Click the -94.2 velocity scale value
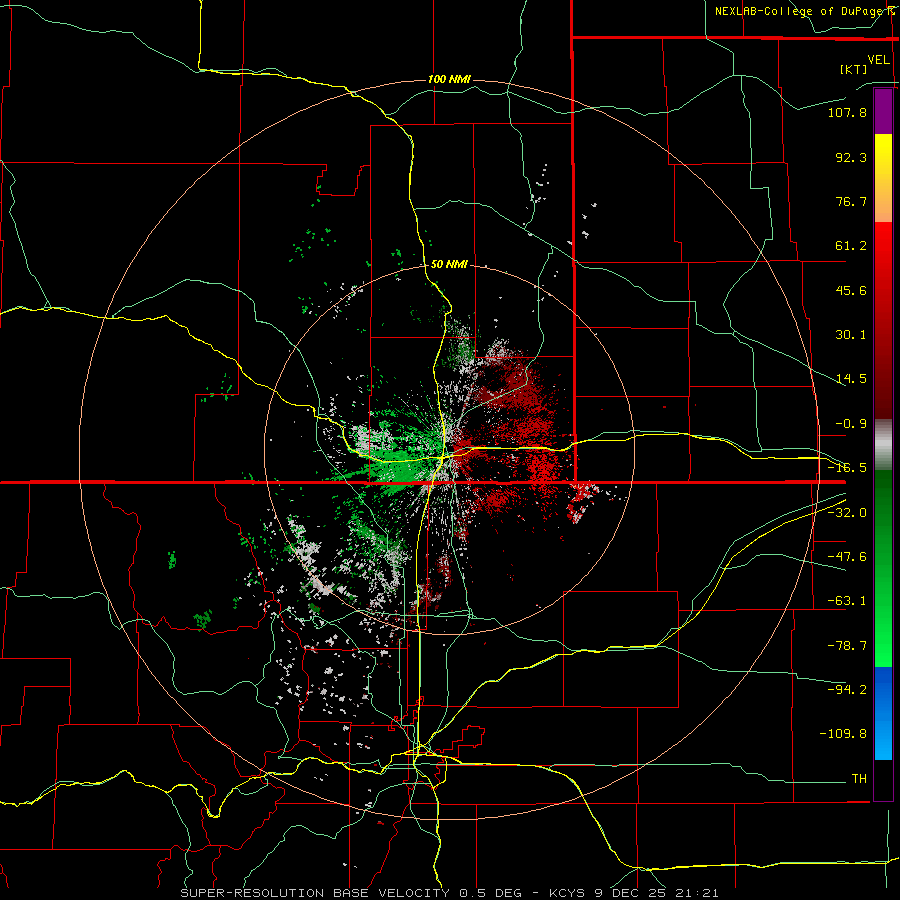This screenshot has height=900, width=900. 847,689
